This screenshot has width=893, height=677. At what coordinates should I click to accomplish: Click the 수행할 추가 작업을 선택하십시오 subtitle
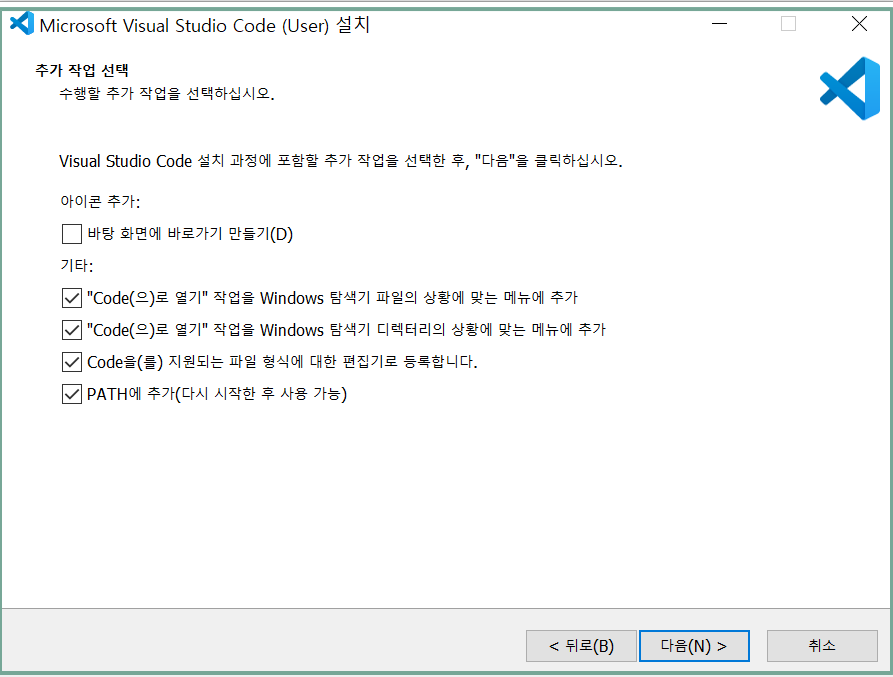pos(167,93)
